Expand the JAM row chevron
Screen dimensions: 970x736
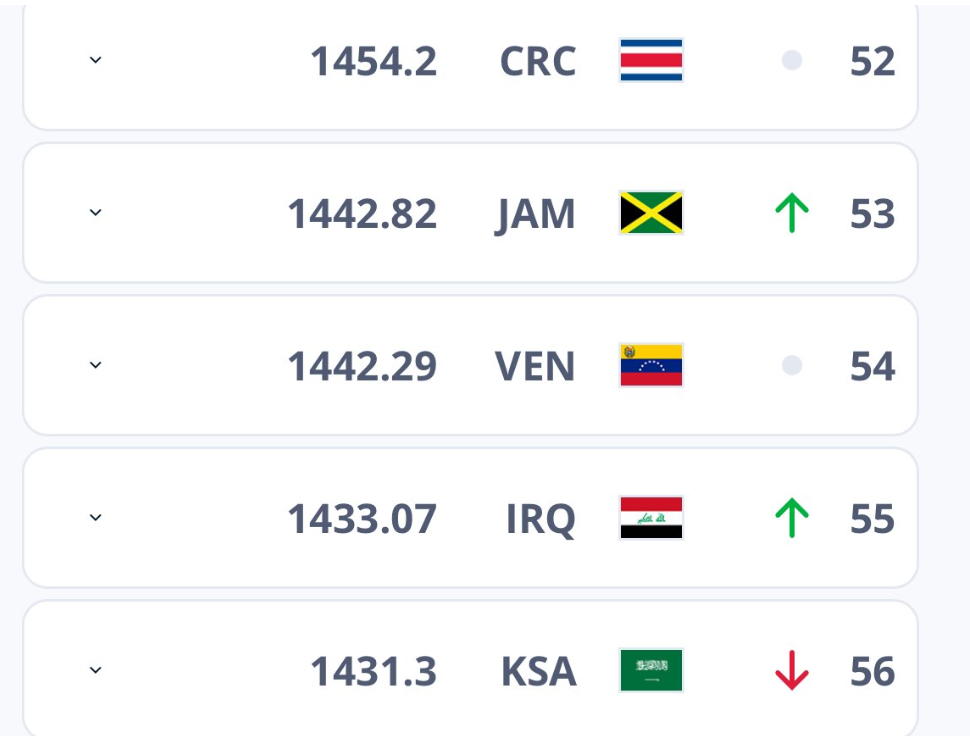coord(95,213)
